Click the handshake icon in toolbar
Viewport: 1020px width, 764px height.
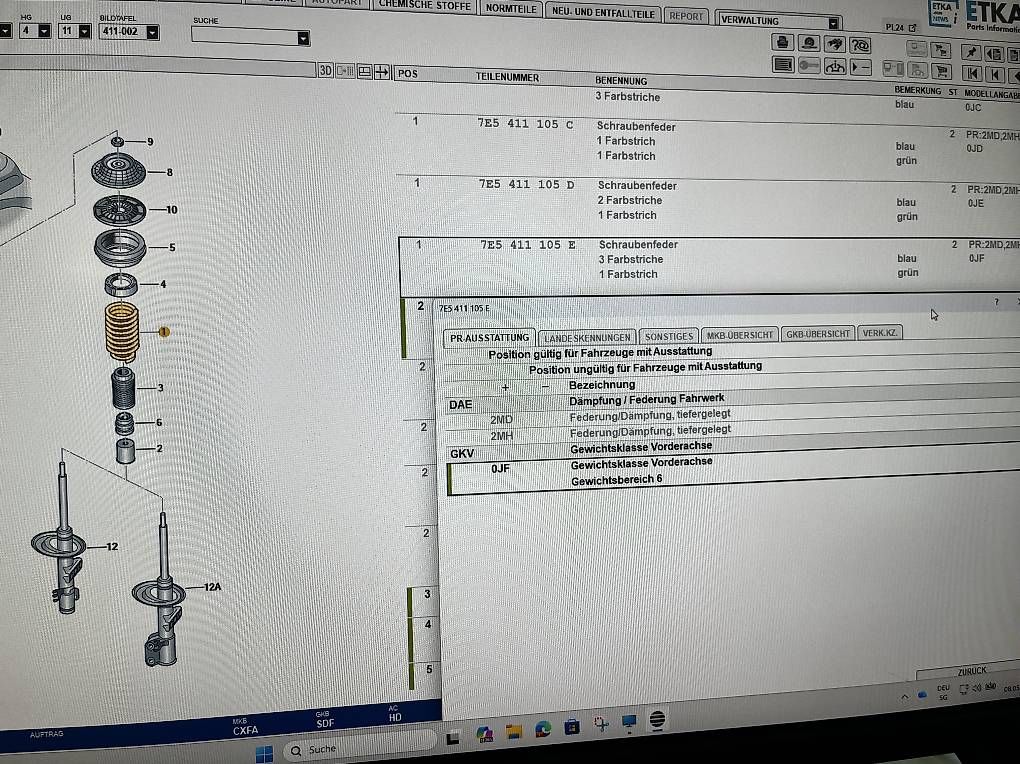(835, 44)
